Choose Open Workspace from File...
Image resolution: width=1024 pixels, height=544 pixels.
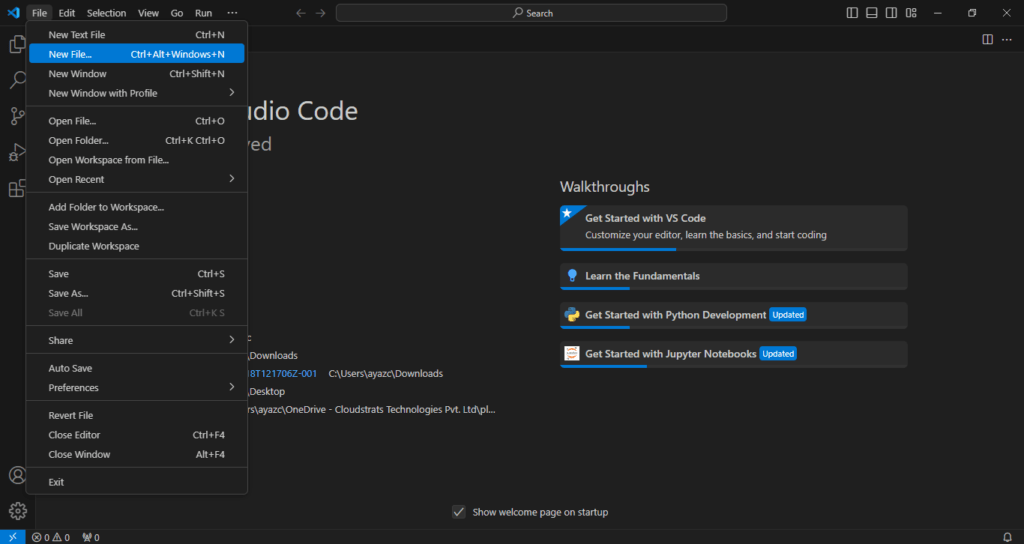coord(136,160)
